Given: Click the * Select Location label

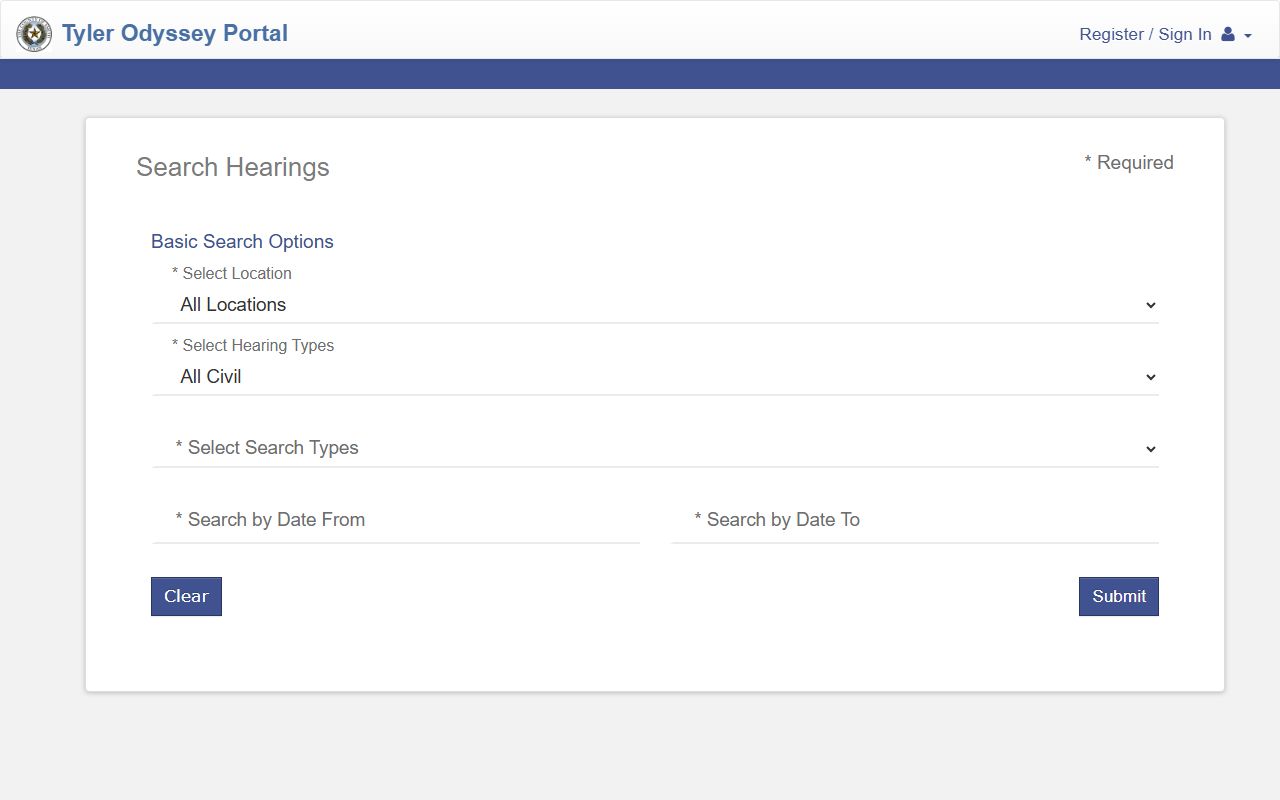Looking at the screenshot, I should [232, 273].
